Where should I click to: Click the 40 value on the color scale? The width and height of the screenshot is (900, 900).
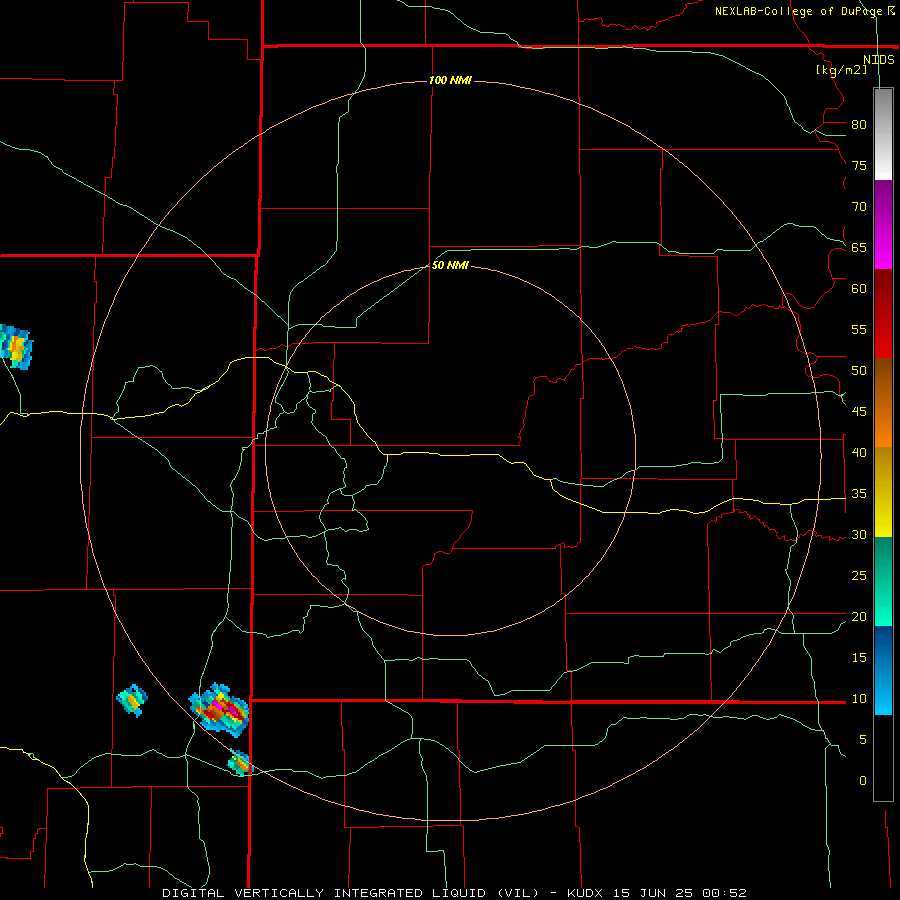[859, 453]
